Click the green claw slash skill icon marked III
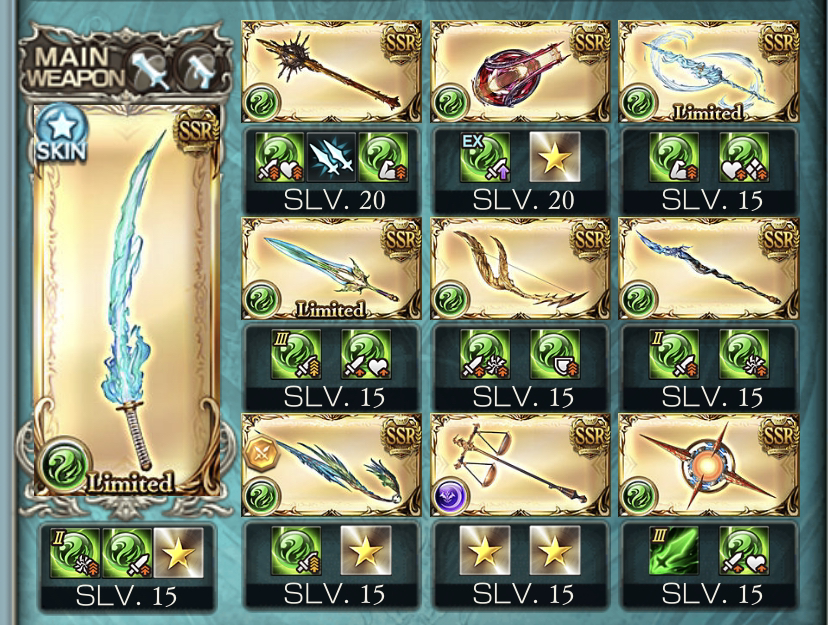 pyautogui.click(x=673, y=551)
